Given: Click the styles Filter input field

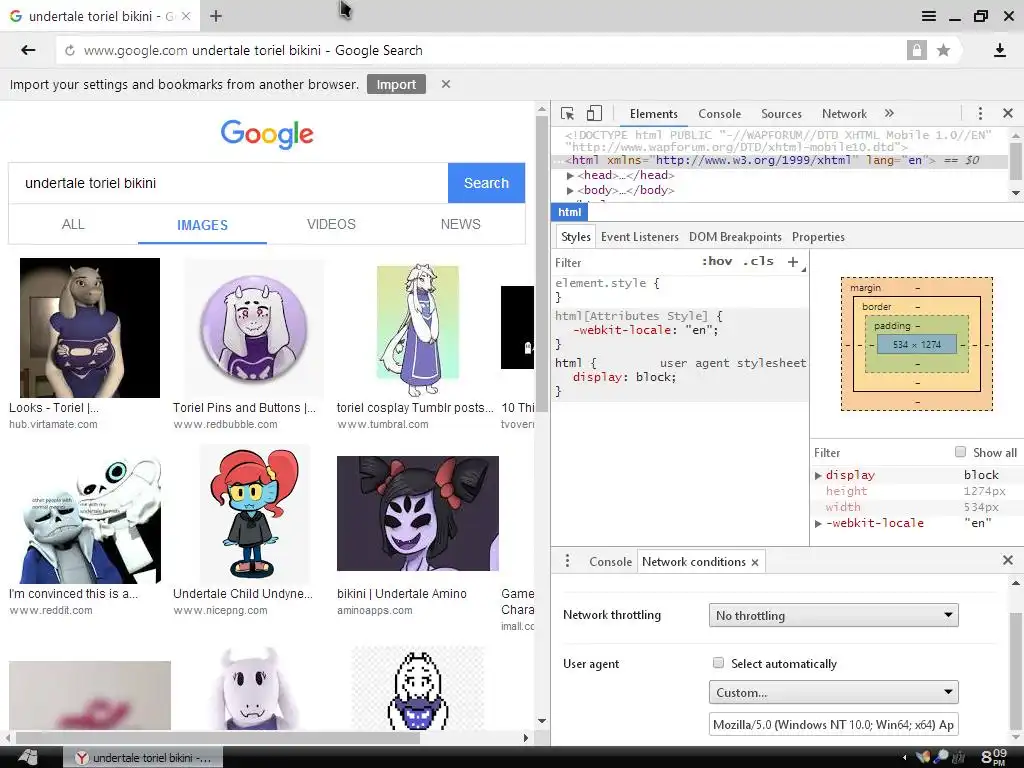Looking at the screenshot, I should click(x=624, y=262).
